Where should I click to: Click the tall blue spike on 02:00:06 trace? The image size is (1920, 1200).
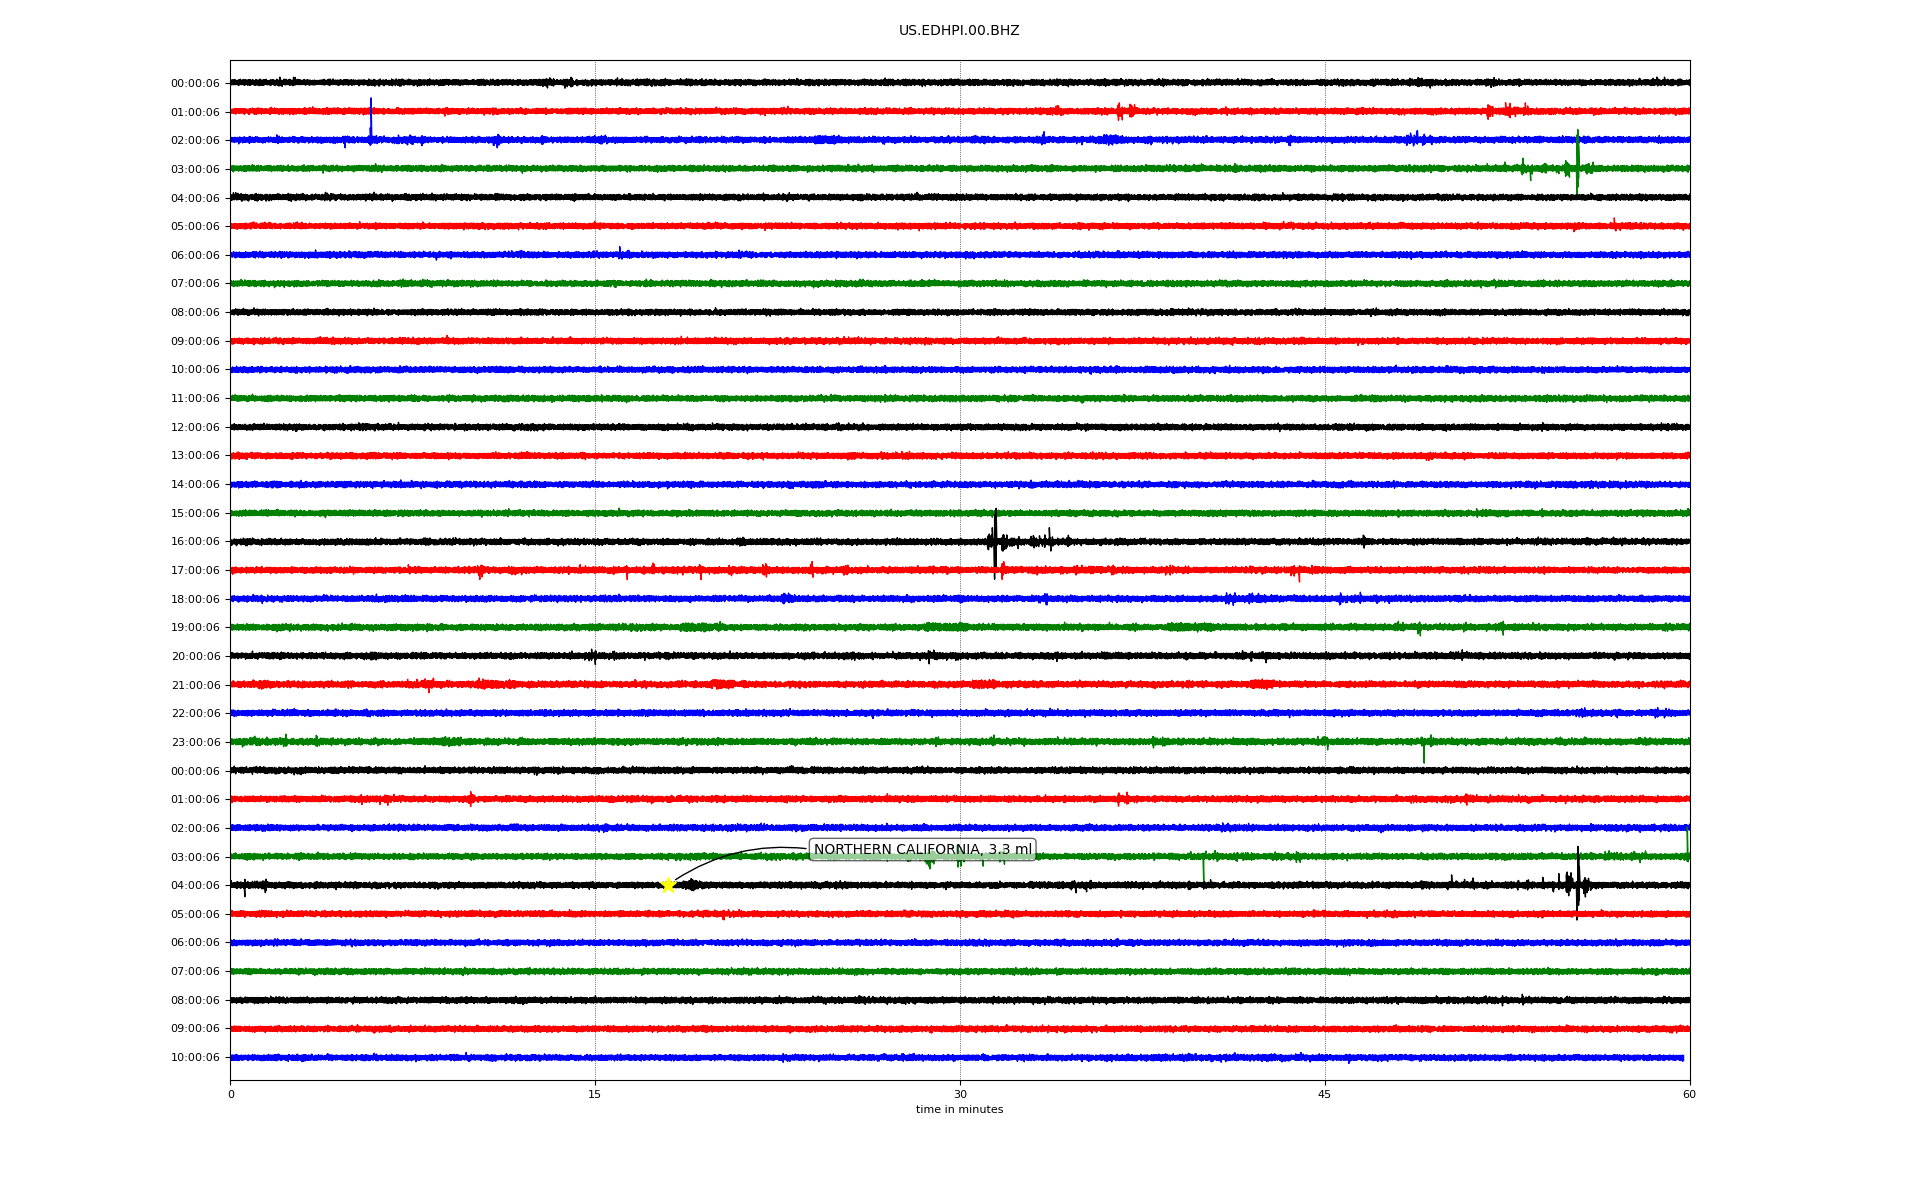[x=371, y=118]
